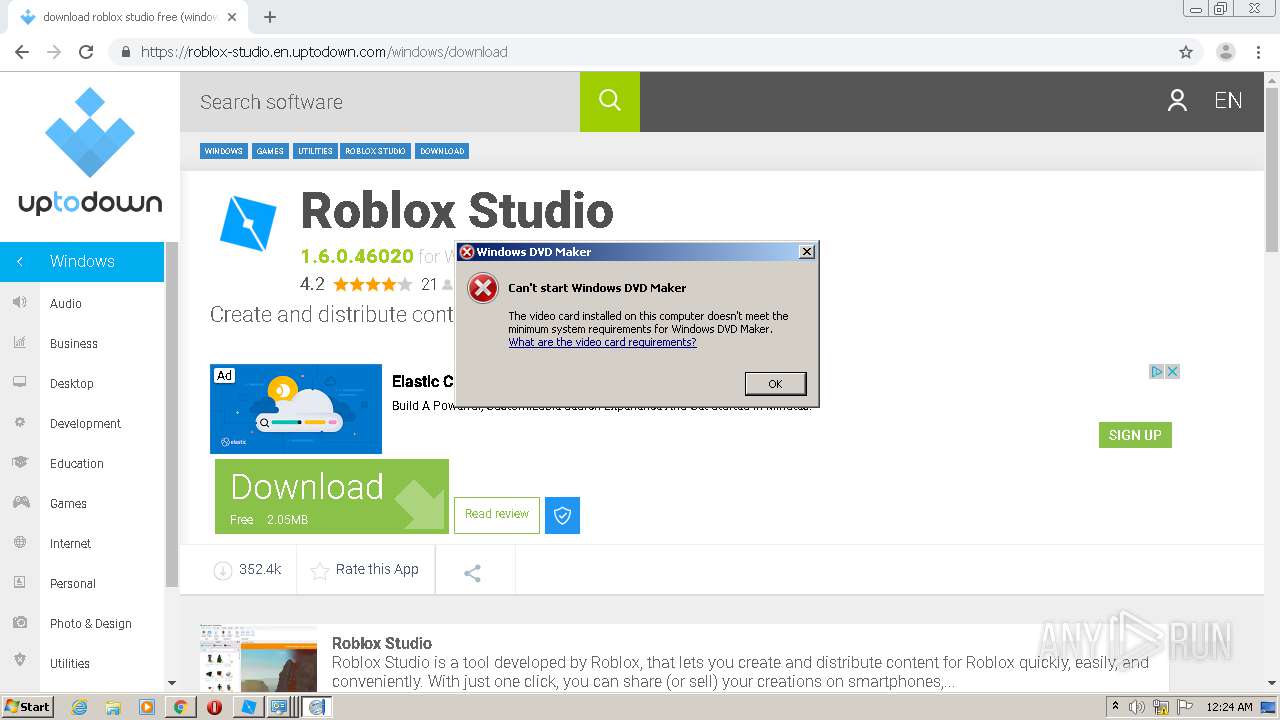The height and width of the screenshot is (720, 1280).
Task: Click the Desktop monitor sidebar icon
Action: click(19, 382)
